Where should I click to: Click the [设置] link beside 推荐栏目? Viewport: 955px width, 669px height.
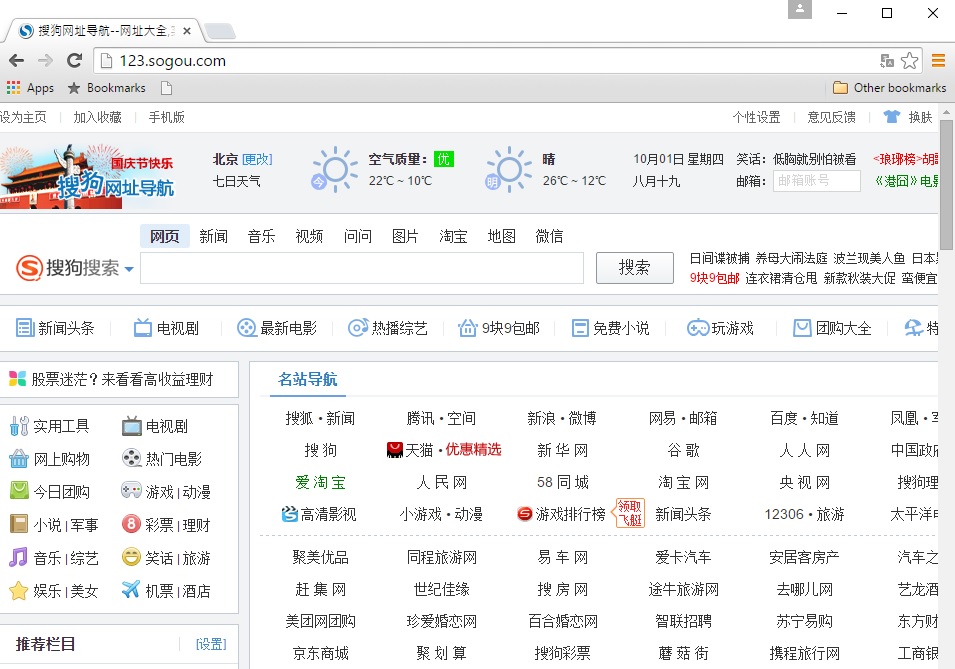tap(211, 644)
